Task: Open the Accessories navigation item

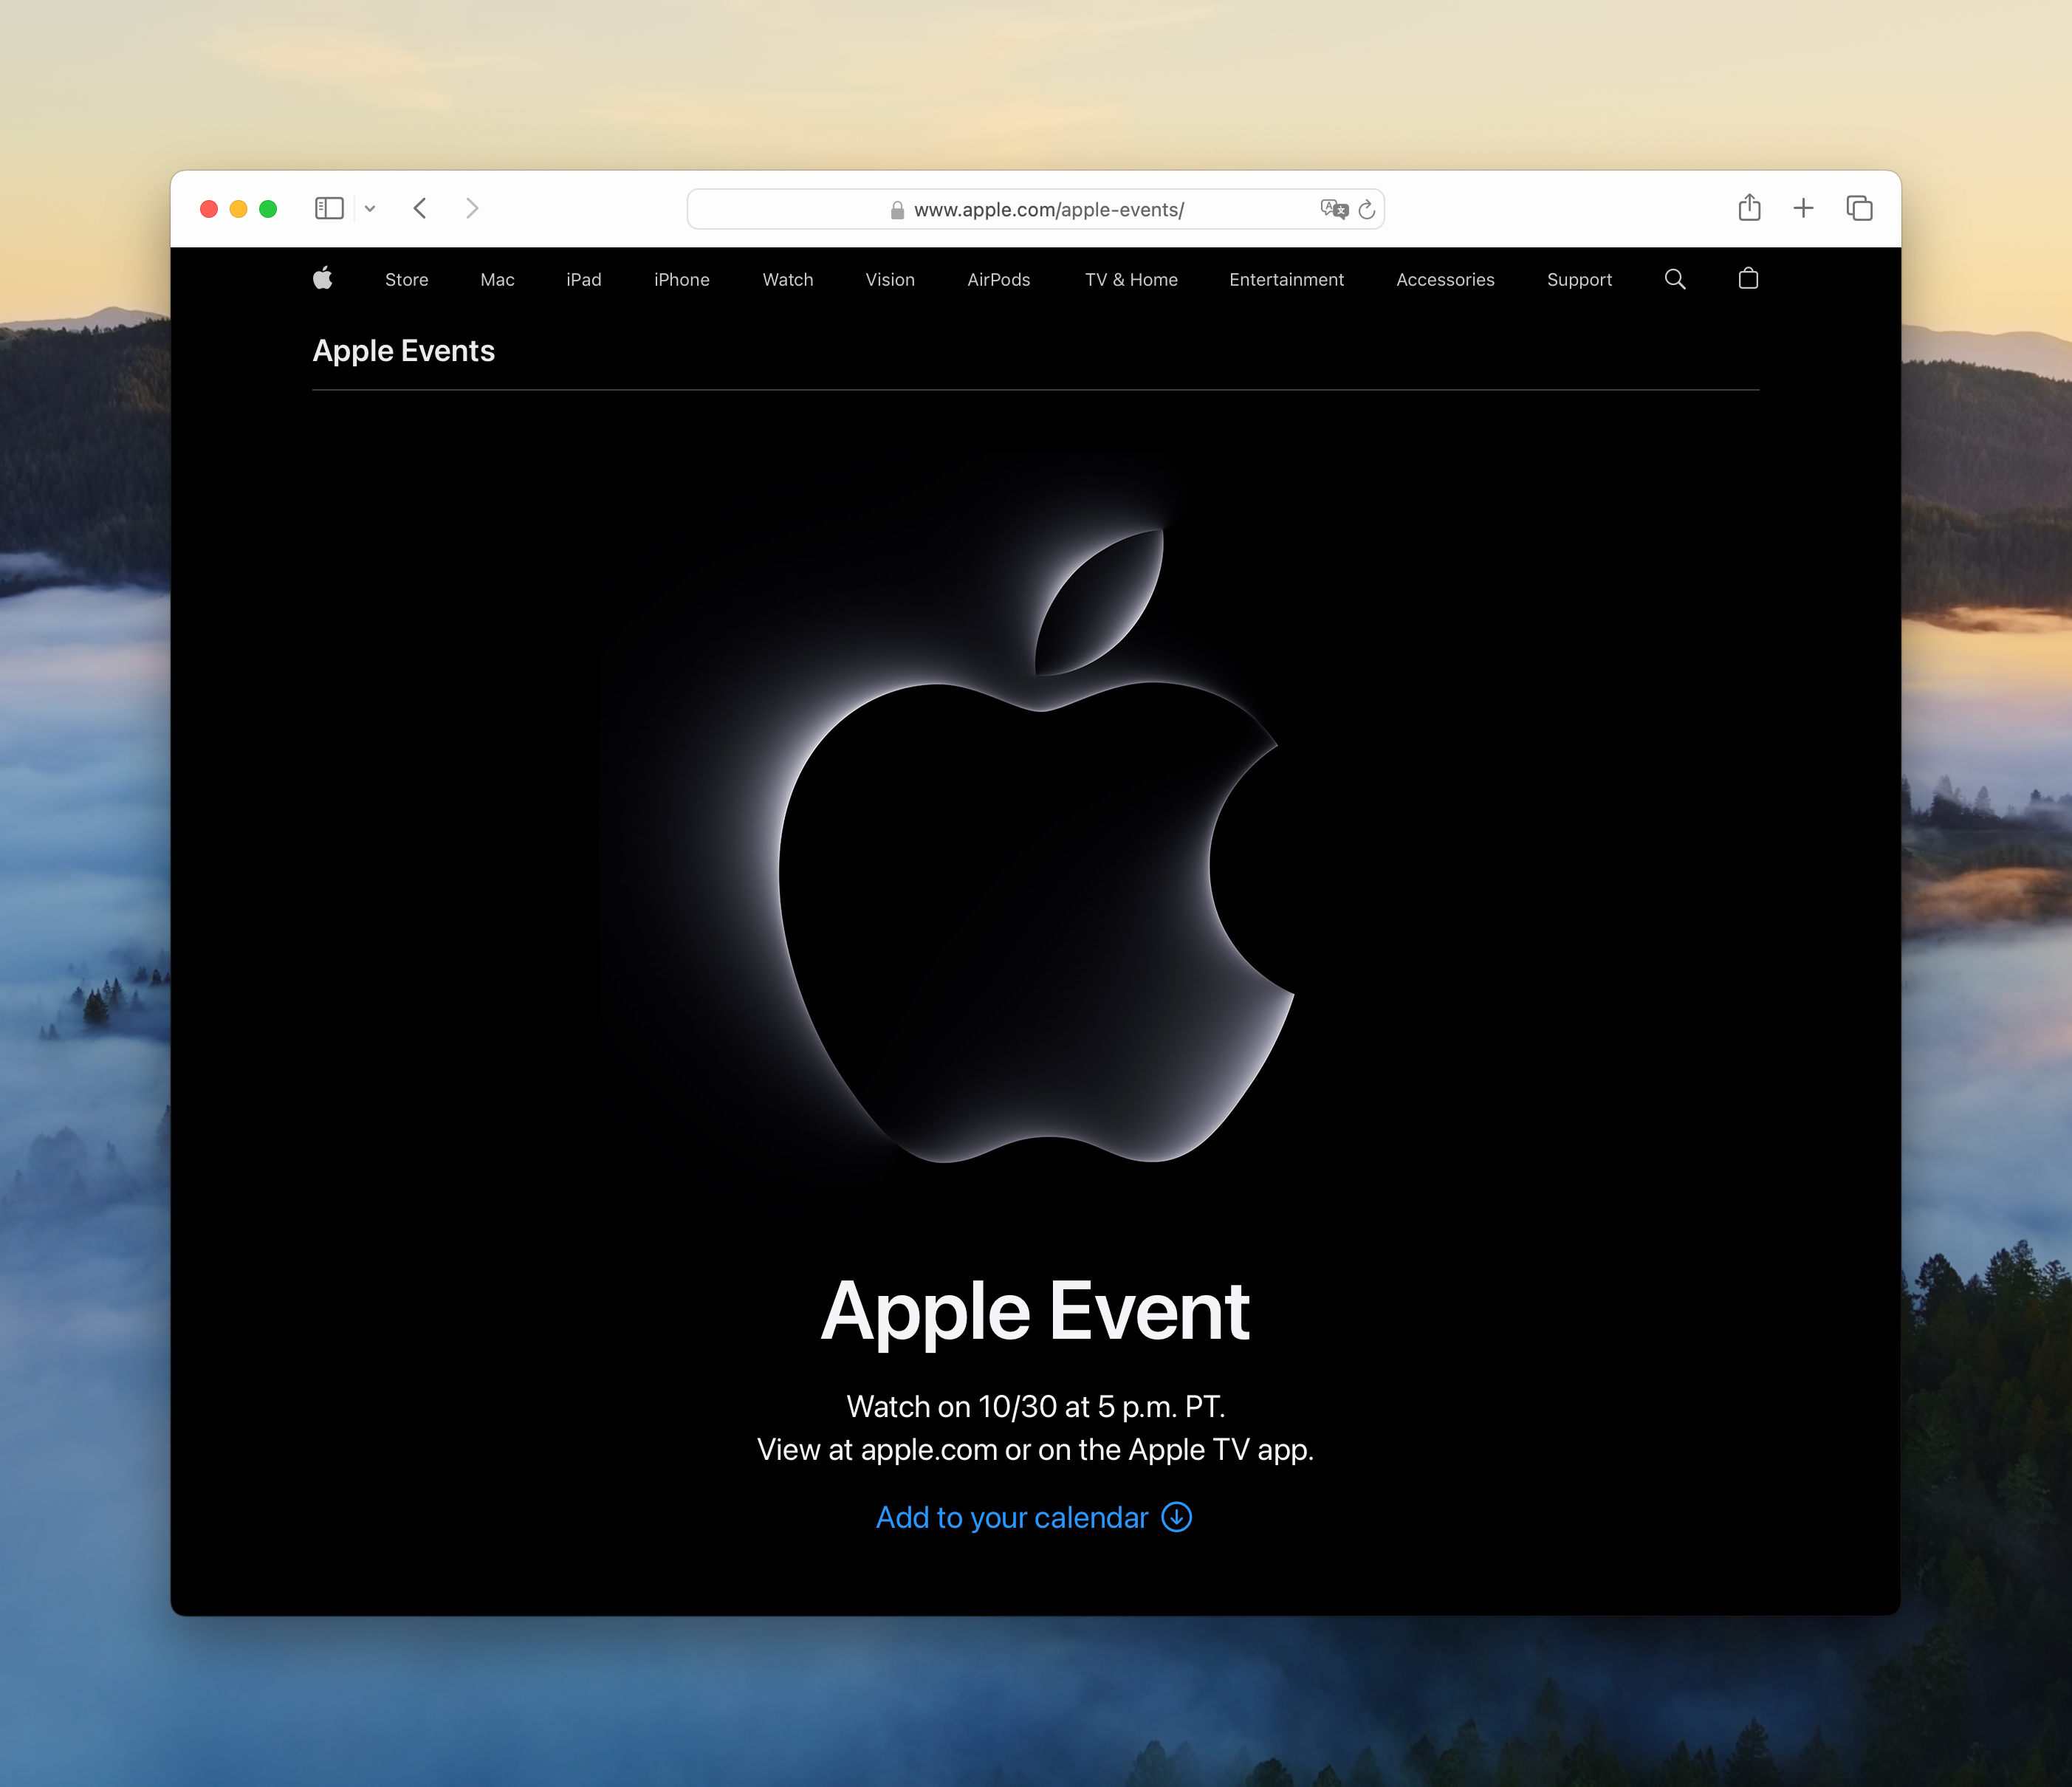Action: pyautogui.click(x=1445, y=280)
